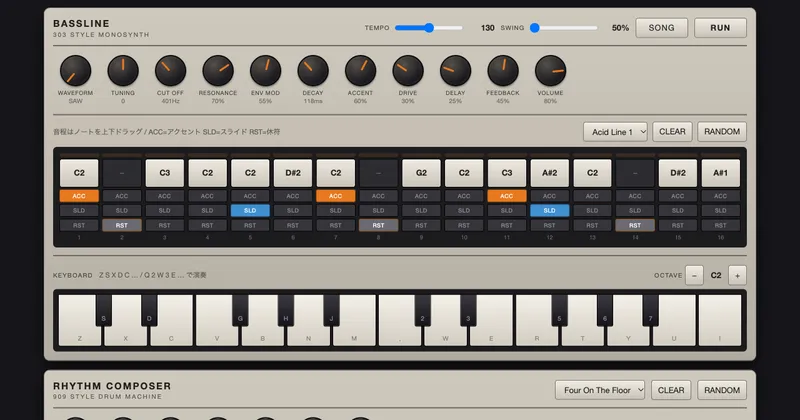The height and width of the screenshot is (420, 800).
Task: Click the CUT OFF knob
Action: click(170, 71)
